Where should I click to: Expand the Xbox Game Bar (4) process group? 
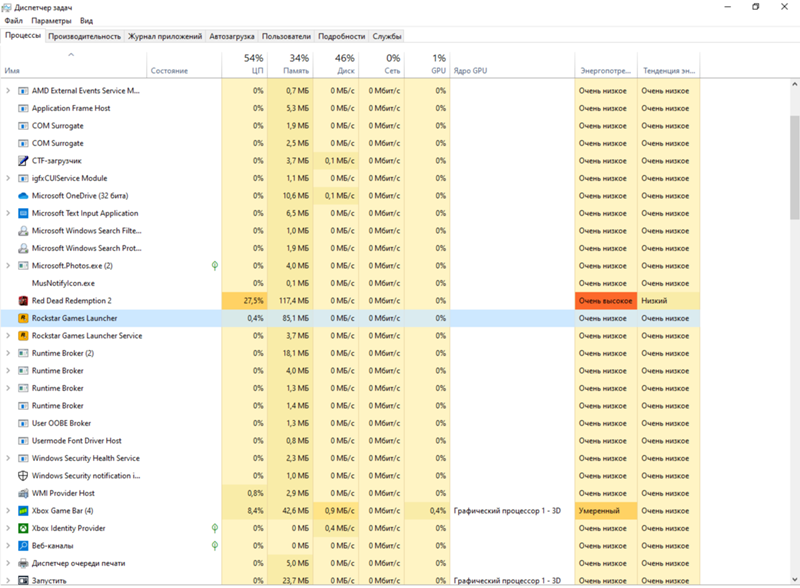coord(8,511)
